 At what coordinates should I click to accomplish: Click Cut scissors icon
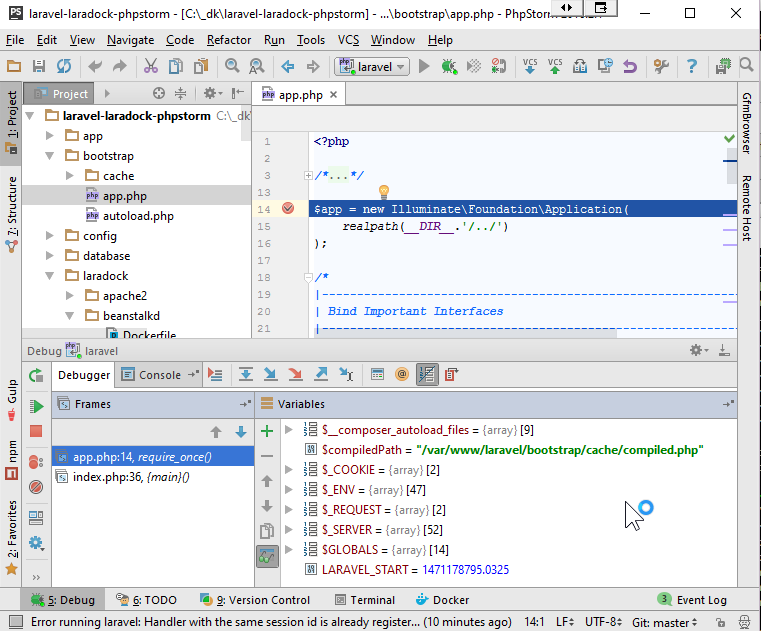(150, 66)
